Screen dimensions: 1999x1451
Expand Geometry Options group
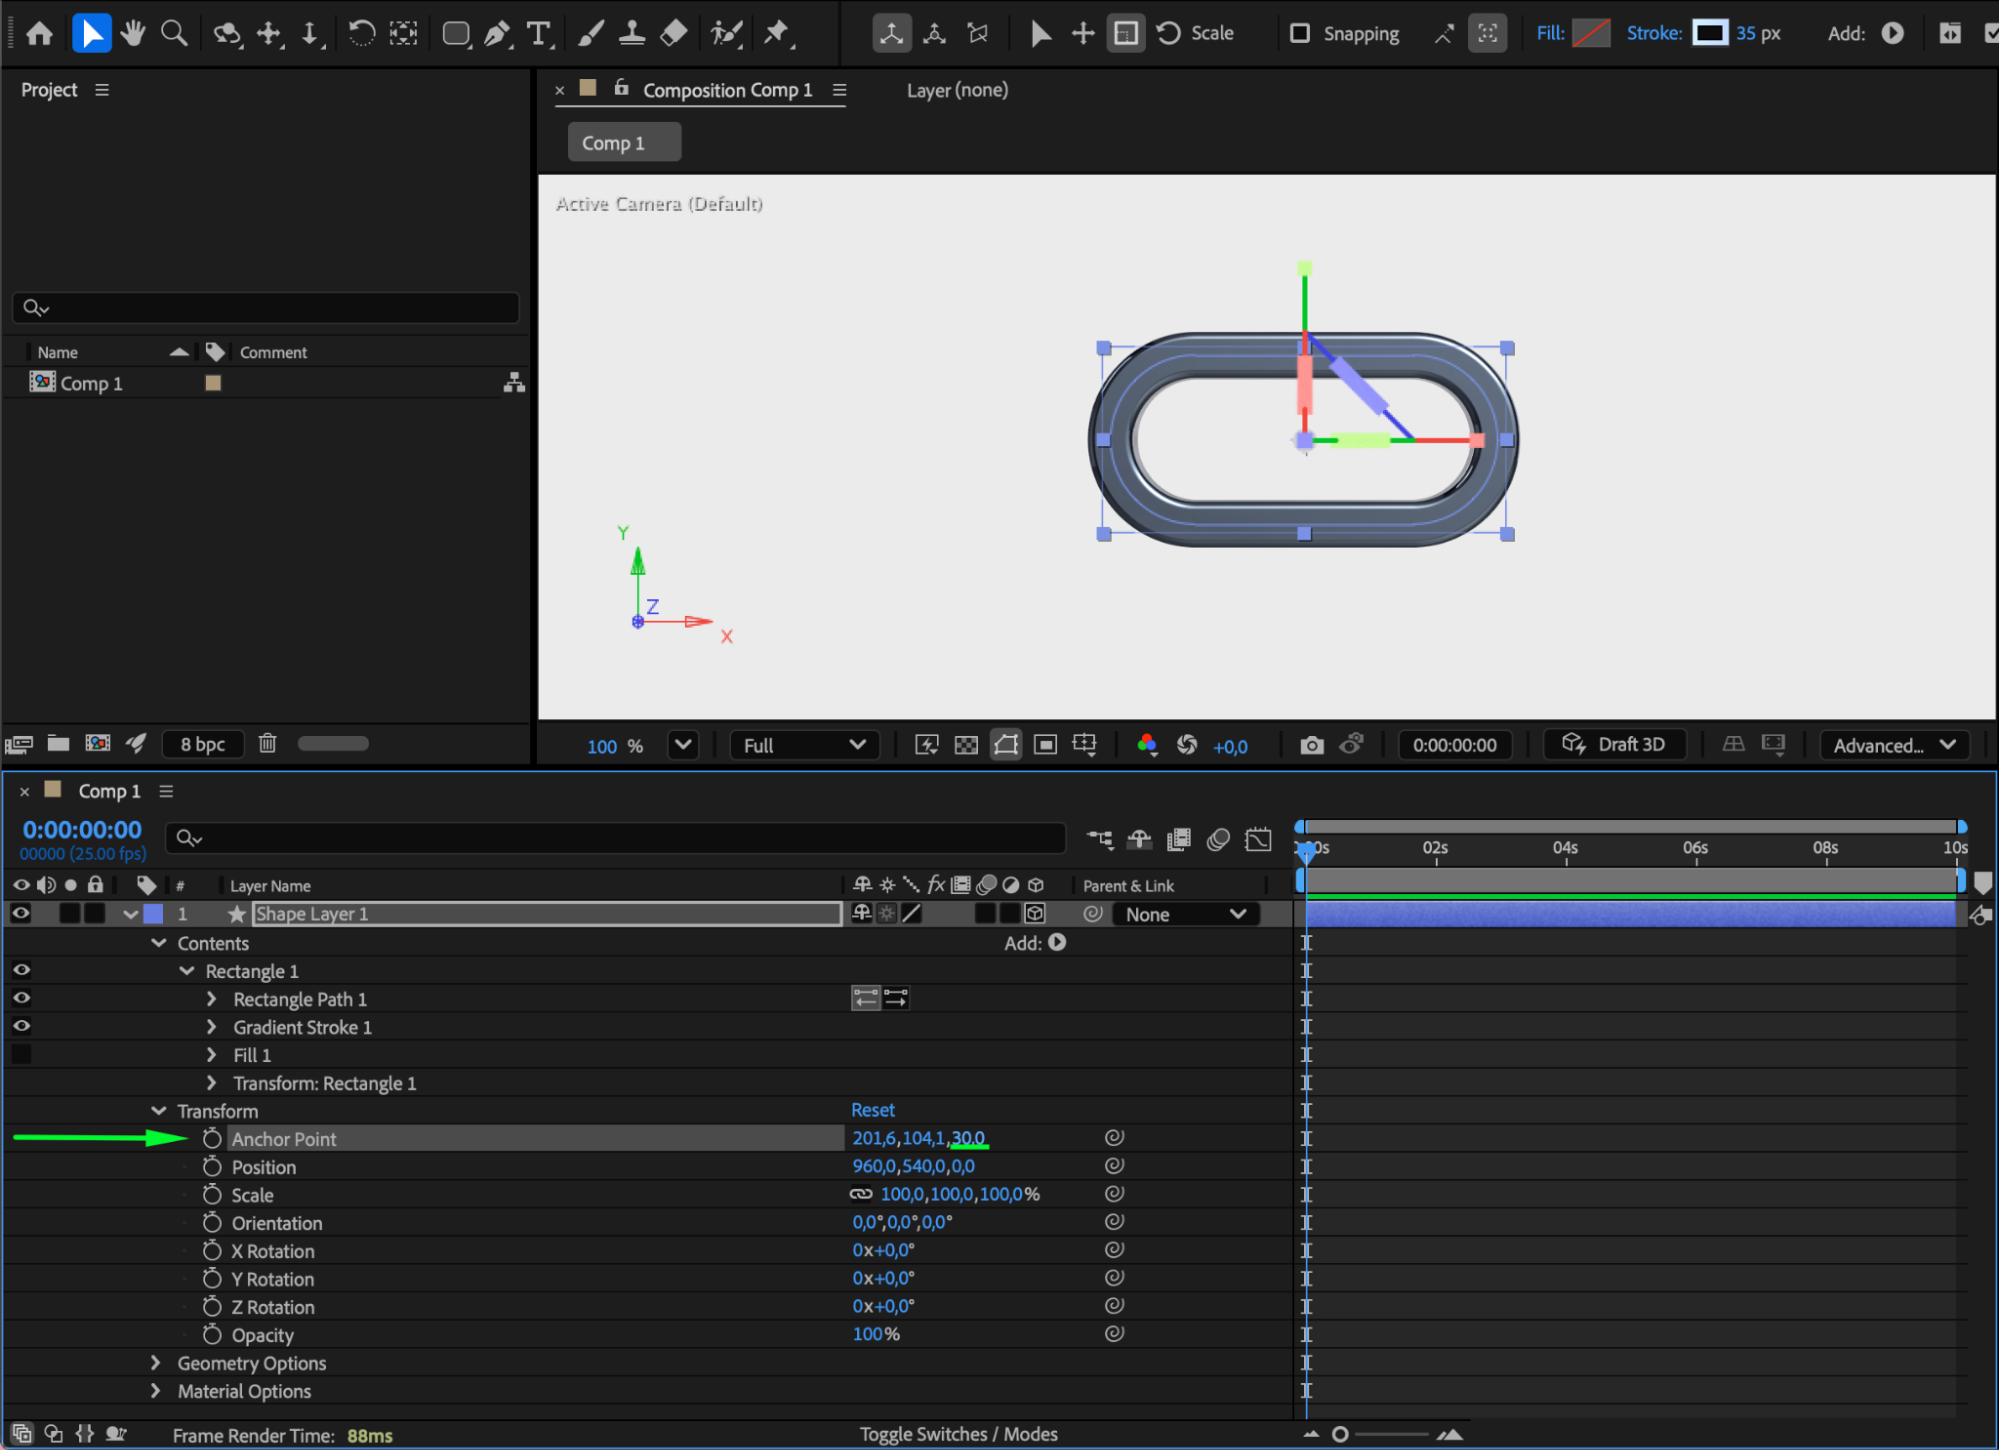pyautogui.click(x=156, y=1363)
